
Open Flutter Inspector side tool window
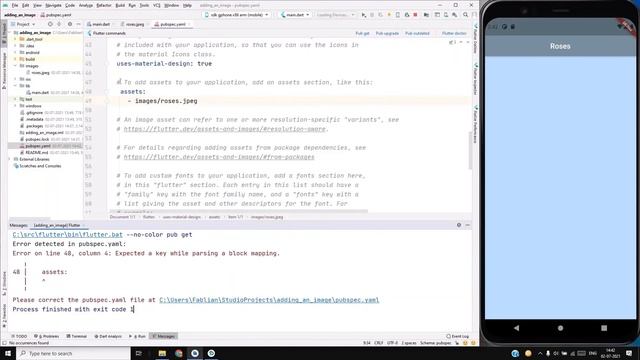click(x=476, y=79)
